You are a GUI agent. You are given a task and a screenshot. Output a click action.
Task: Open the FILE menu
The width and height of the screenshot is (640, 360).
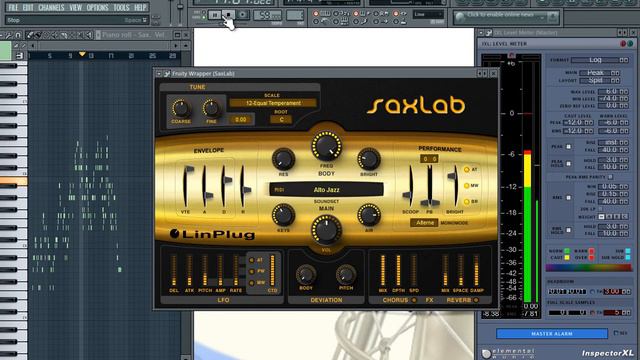pos(13,7)
